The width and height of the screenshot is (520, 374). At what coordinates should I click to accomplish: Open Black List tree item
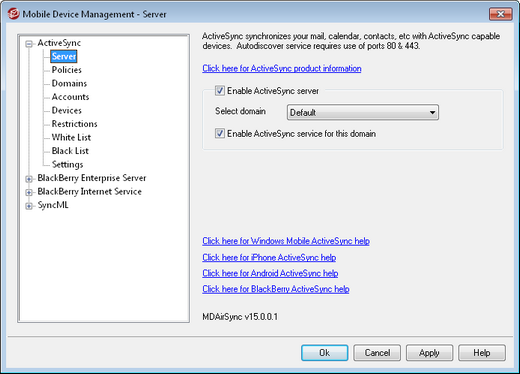pyautogui.click(x=70, y=151)
